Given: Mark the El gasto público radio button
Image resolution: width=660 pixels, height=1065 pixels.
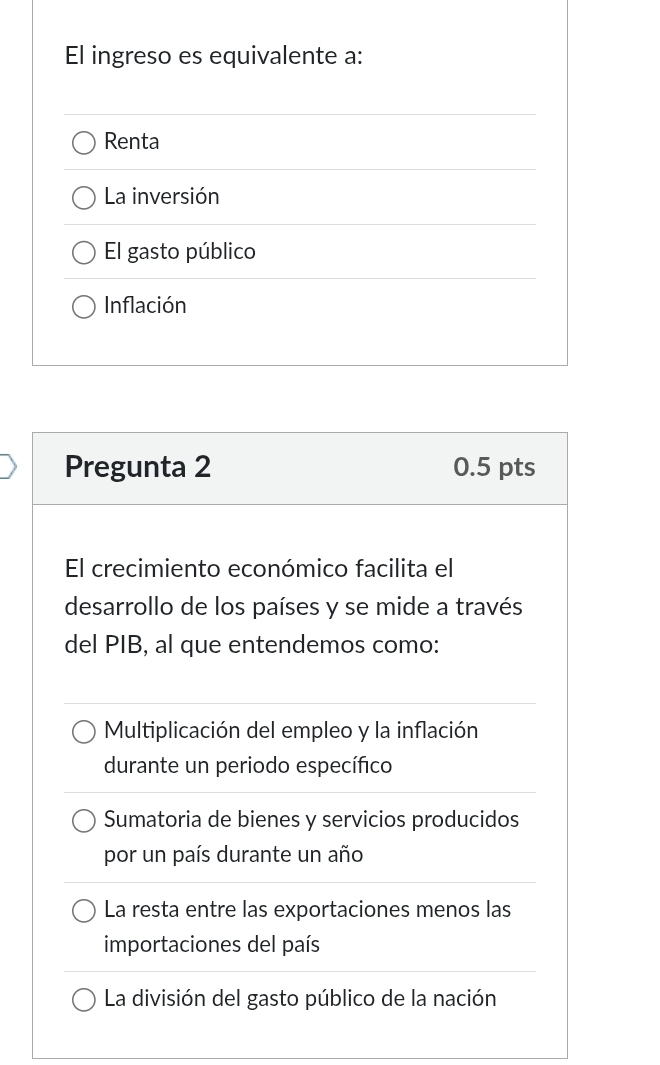Looking at the screenshot, I should 84,253.
